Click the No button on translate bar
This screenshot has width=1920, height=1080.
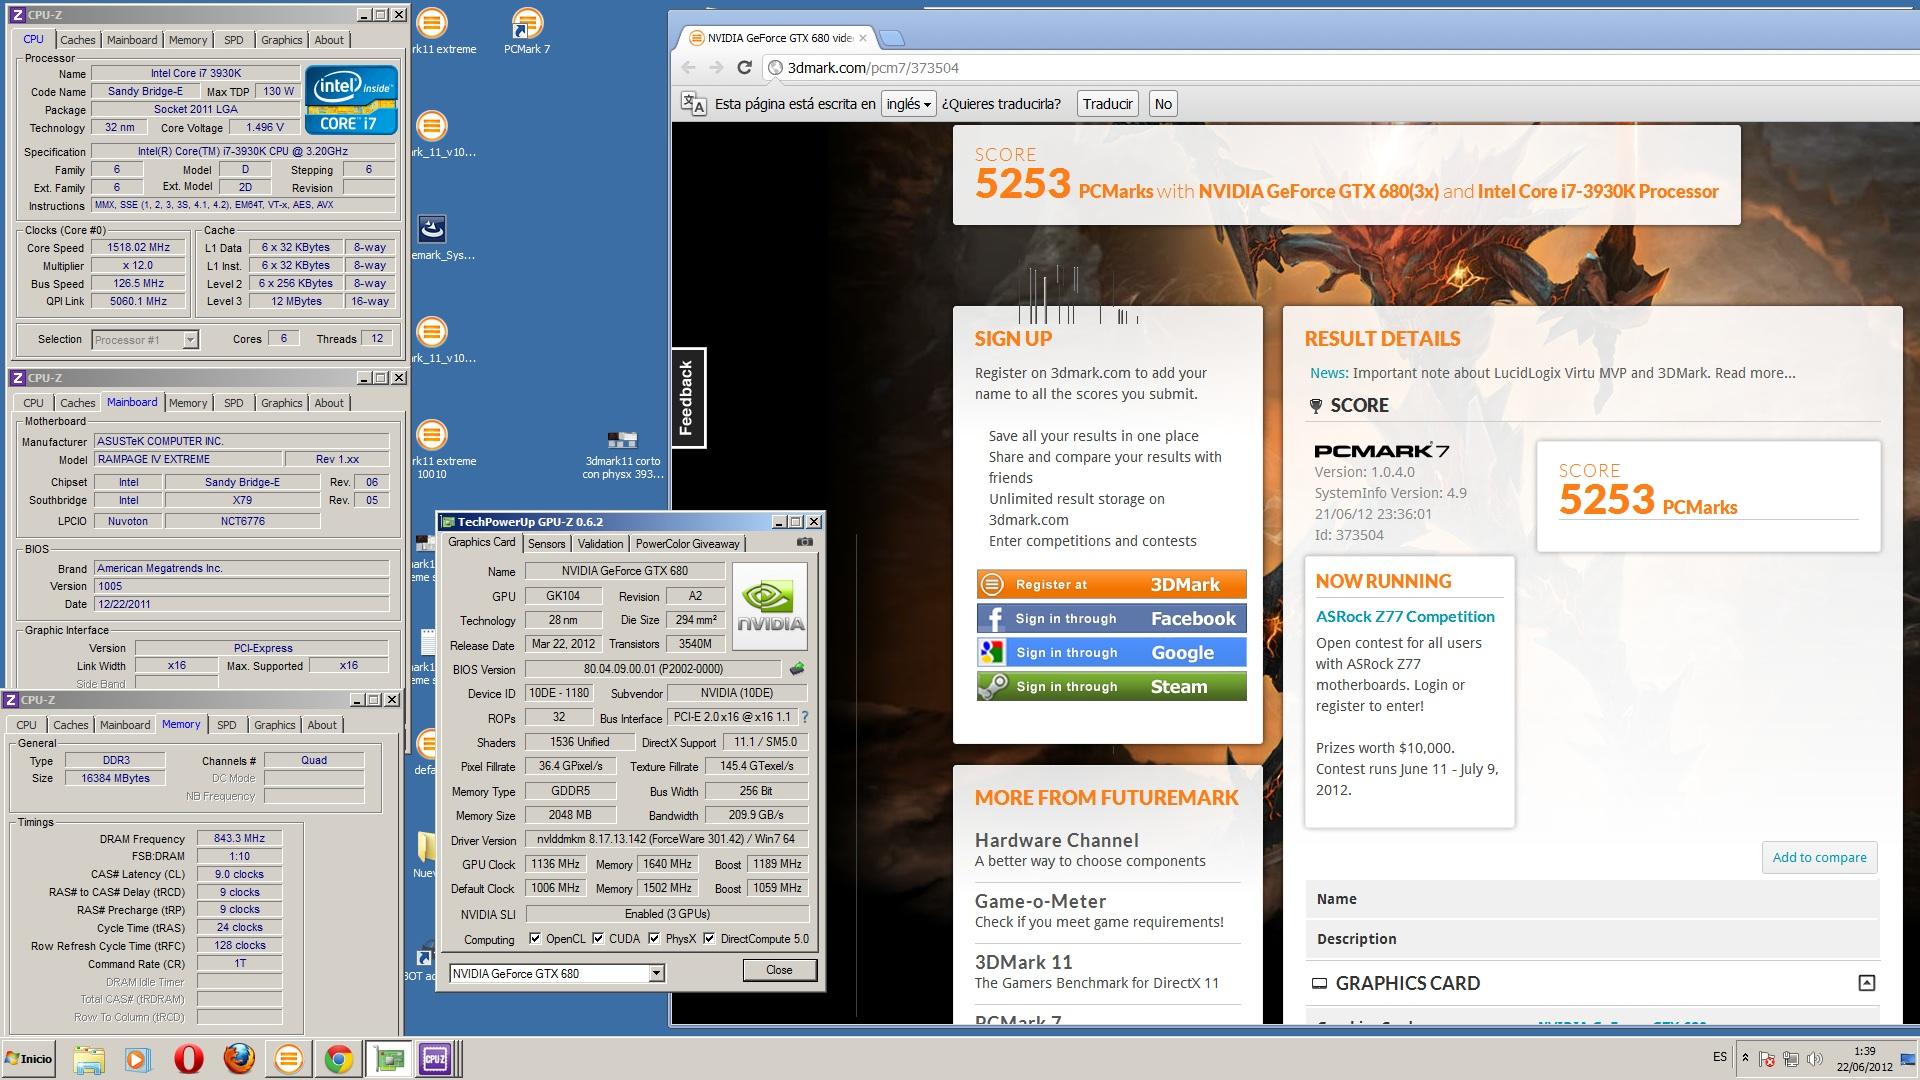tap(1162, 103)
